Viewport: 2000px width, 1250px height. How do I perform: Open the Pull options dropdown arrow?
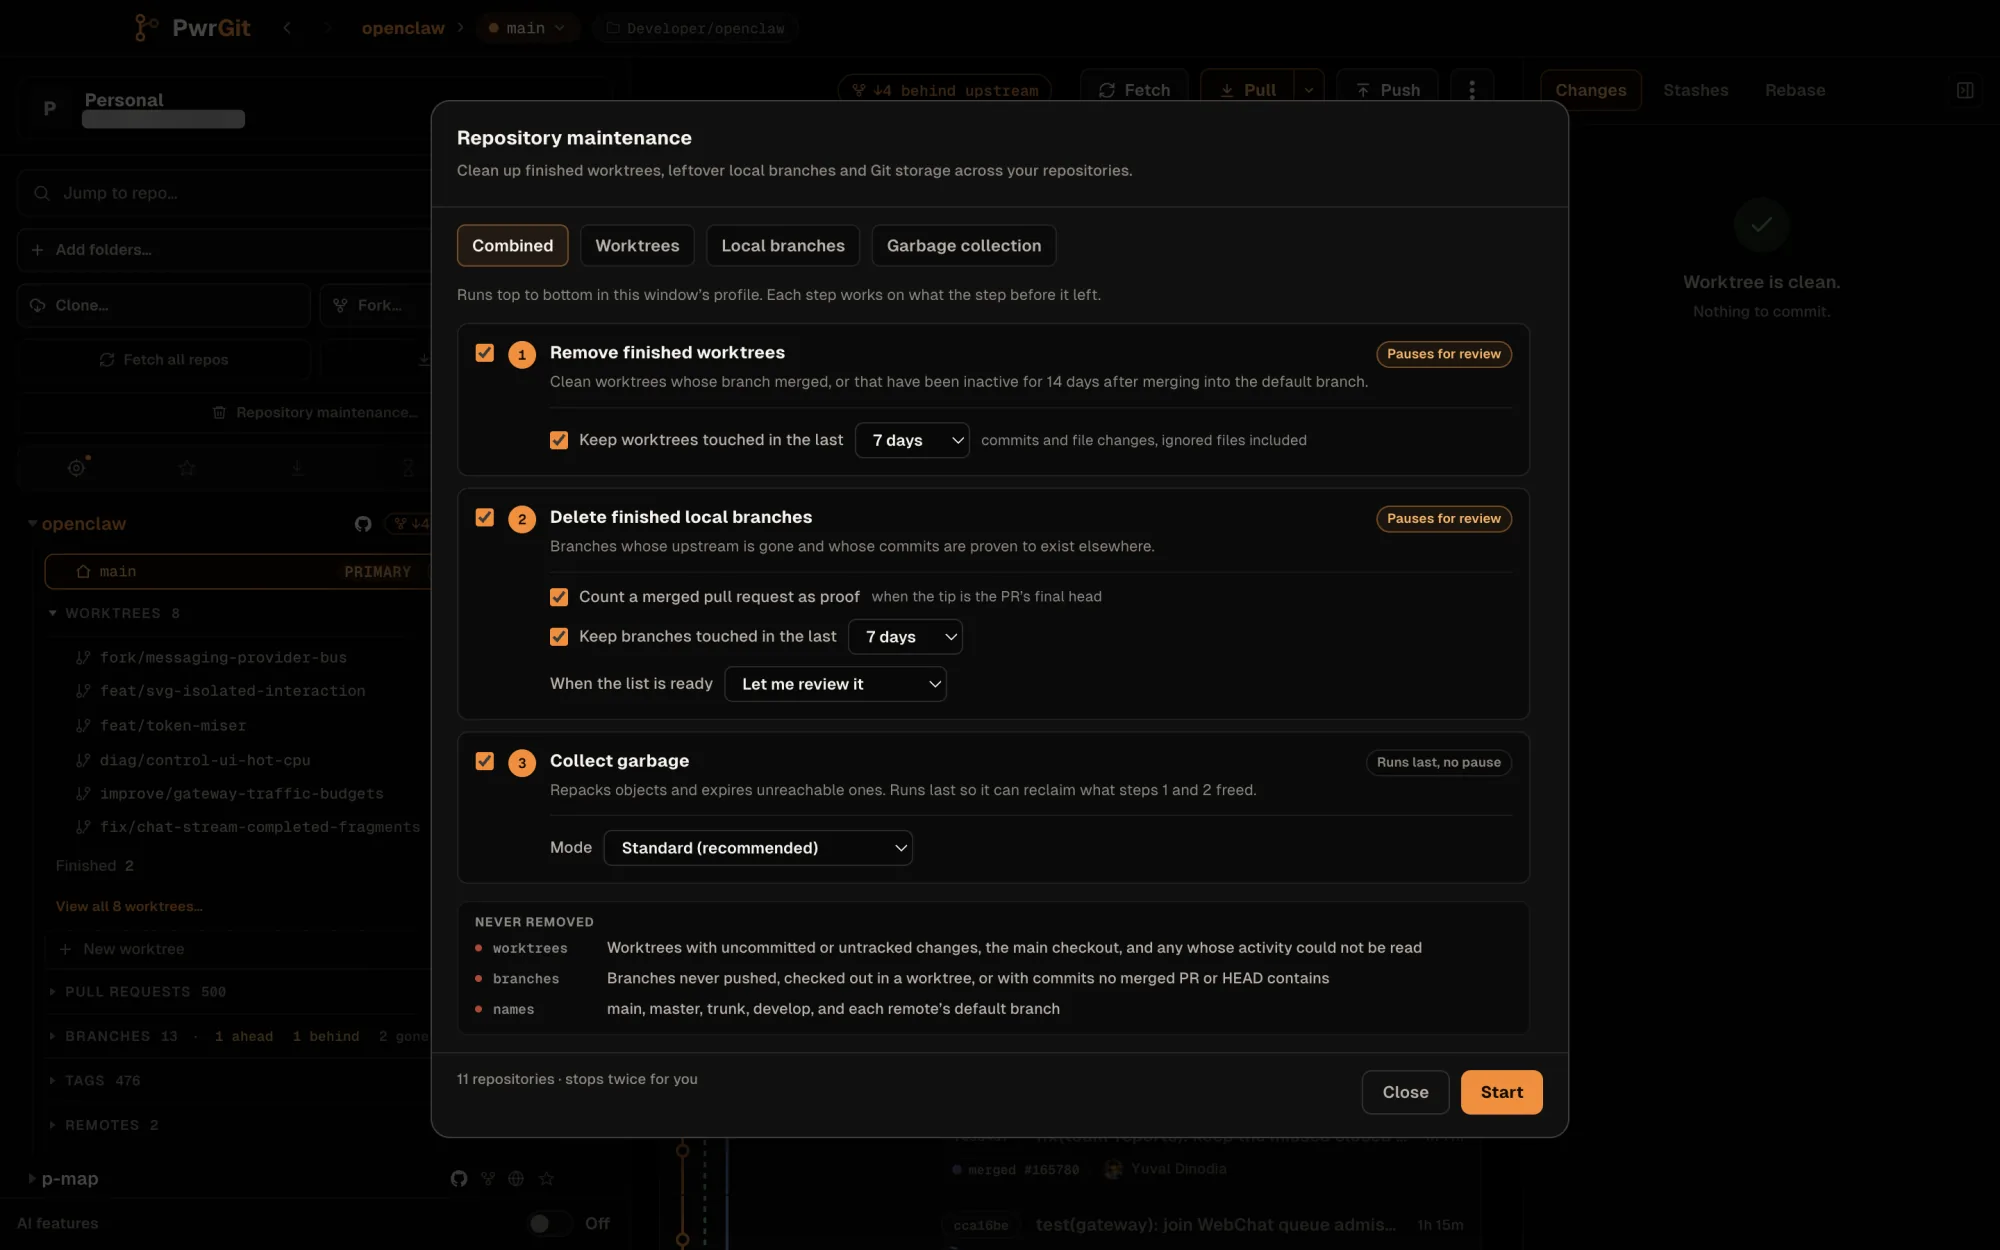(x=1309, y=90)
